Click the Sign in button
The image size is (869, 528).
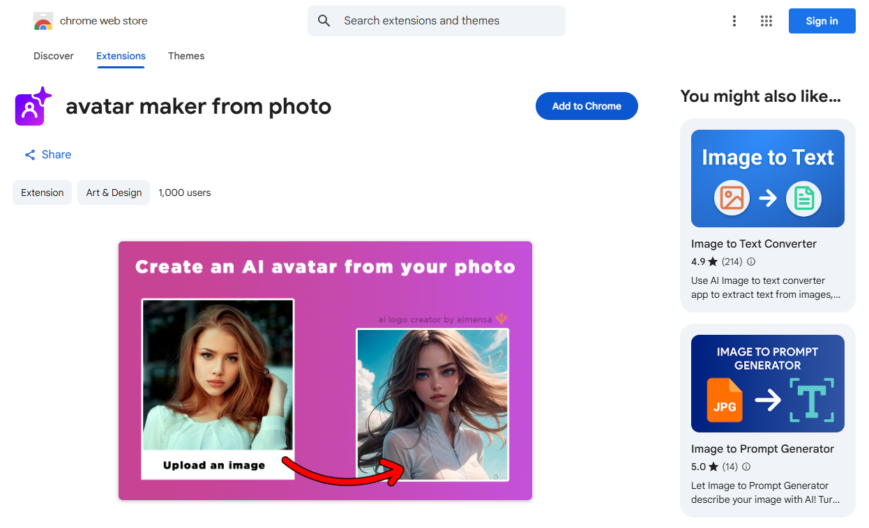coord(821,21)
